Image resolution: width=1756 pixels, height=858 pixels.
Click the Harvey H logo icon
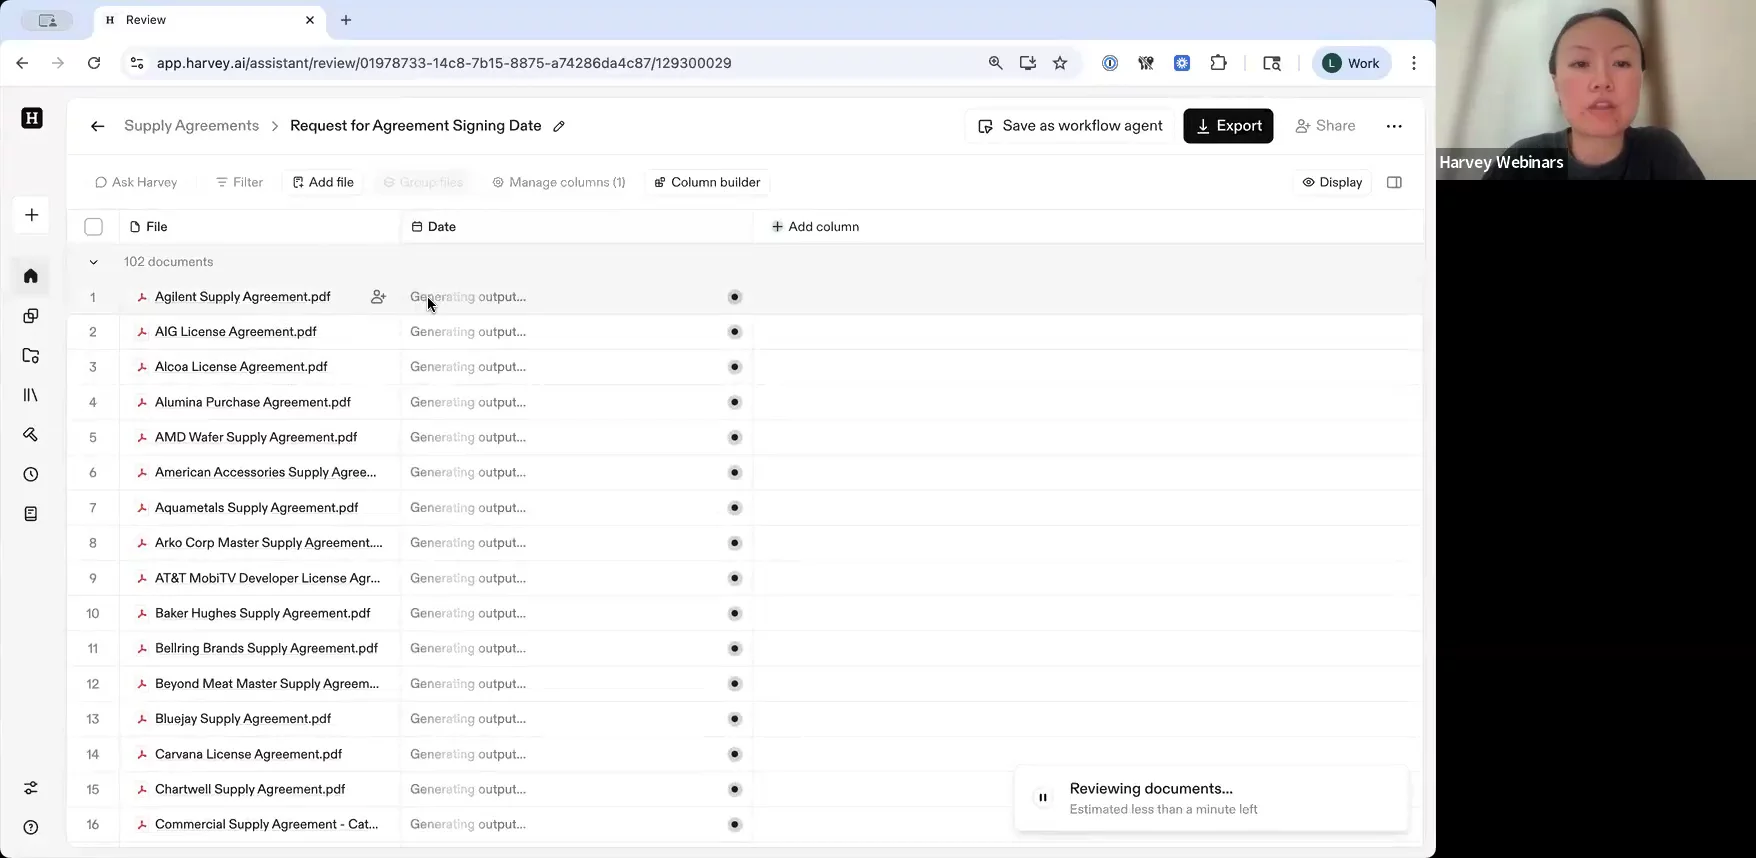click(x=32, y=118)
